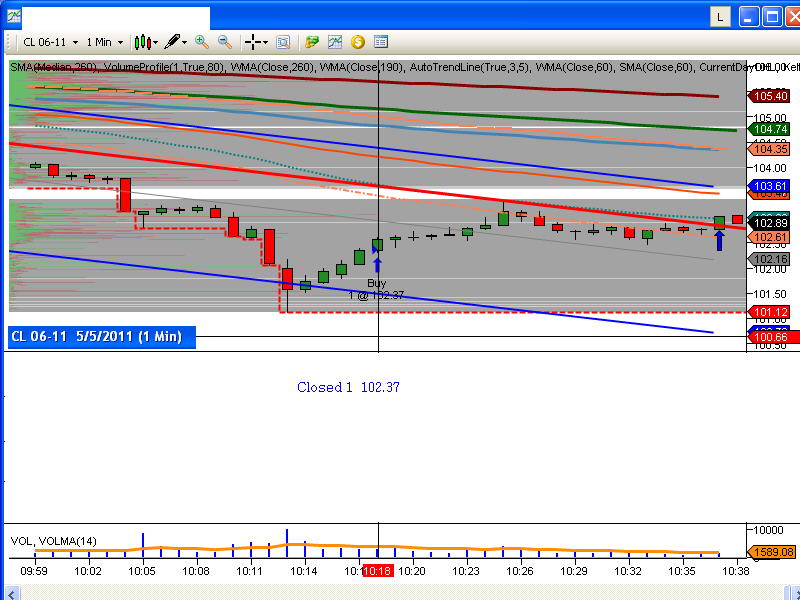The image size is (800, 600).
Task: Open the strategies toolbar icon
Action: 311,42
